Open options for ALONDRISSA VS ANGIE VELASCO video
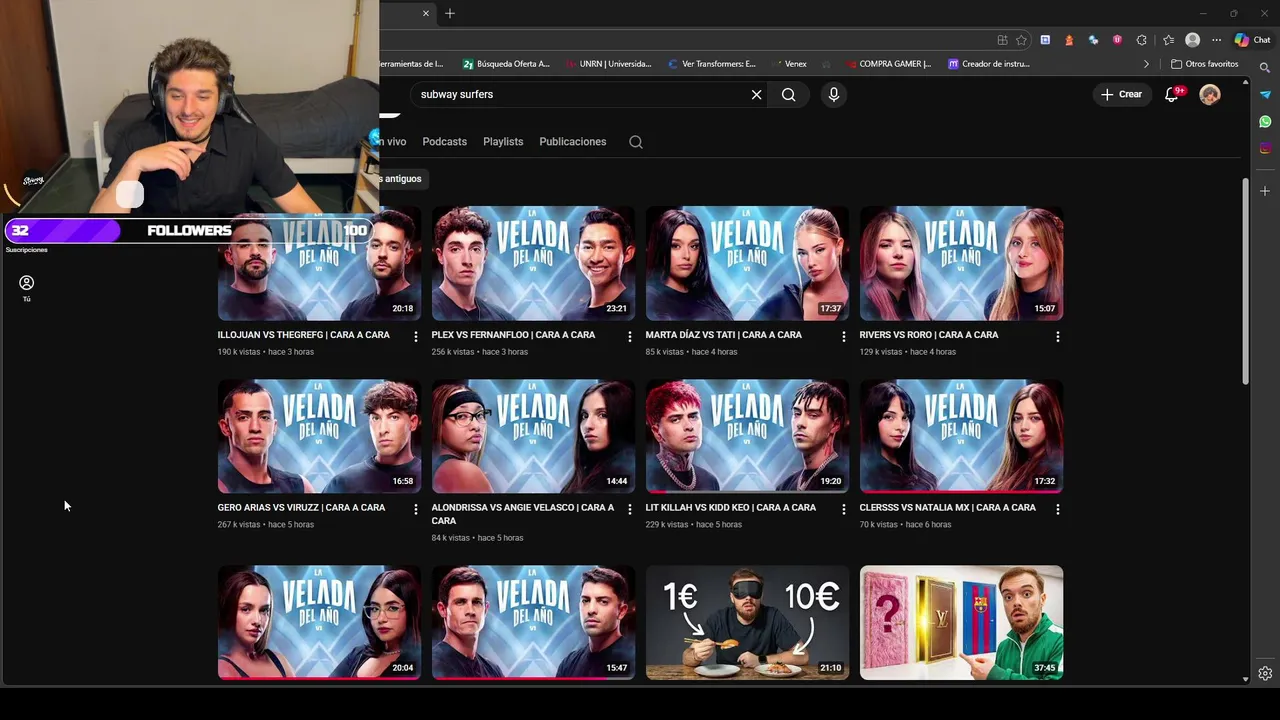This screenshot has width=1280, height=720. point(629,509)
